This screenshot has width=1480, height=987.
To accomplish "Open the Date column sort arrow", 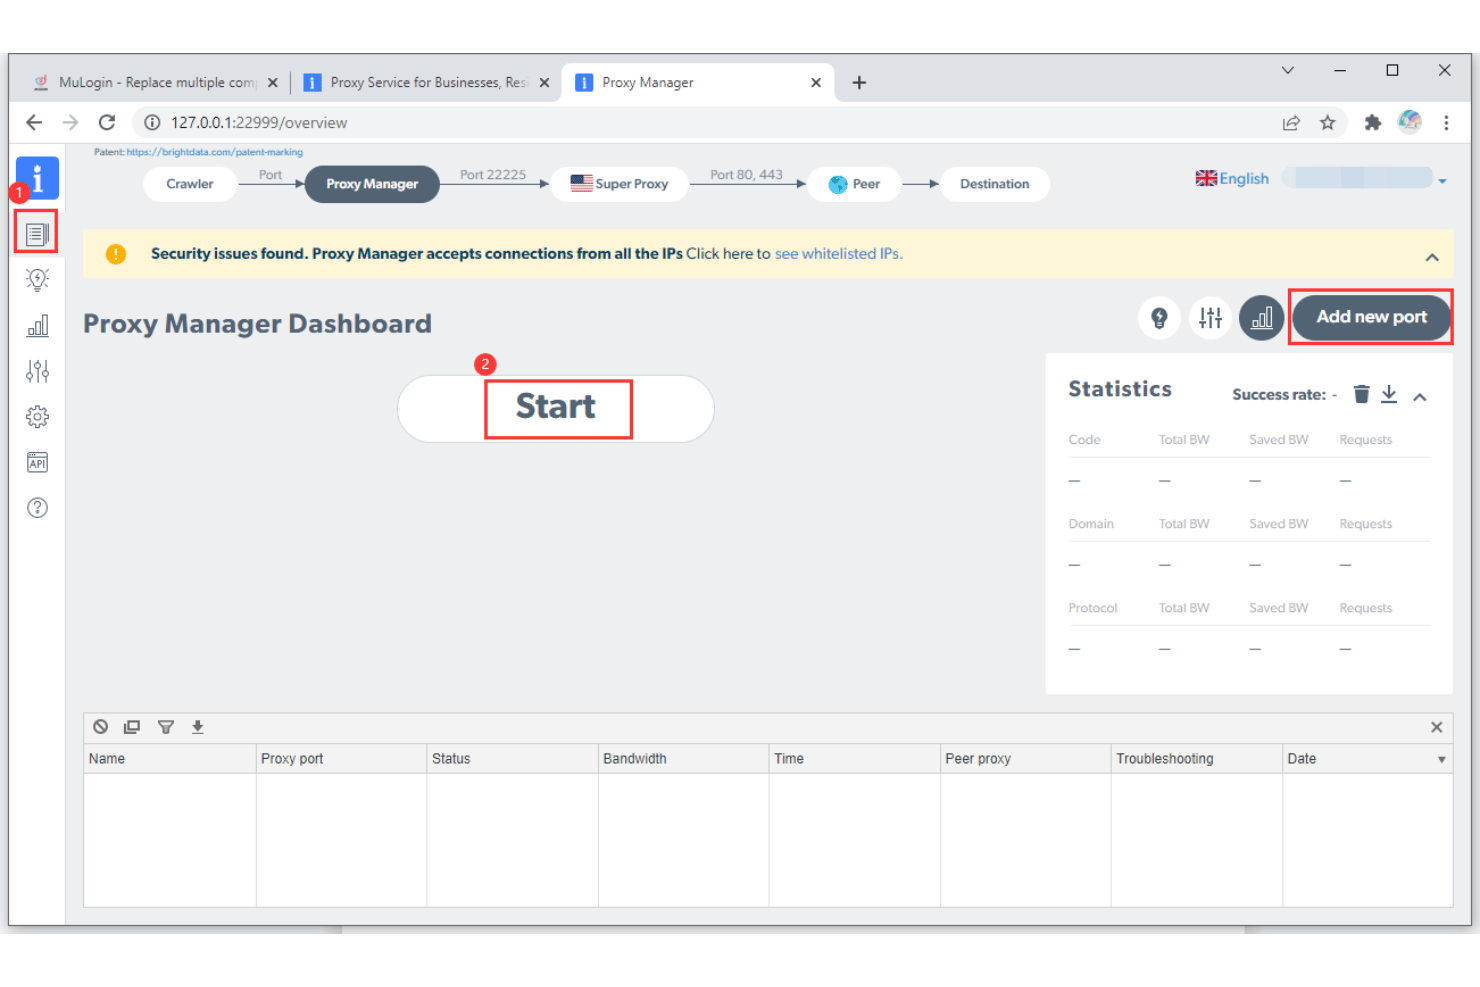I will 1441,760.
